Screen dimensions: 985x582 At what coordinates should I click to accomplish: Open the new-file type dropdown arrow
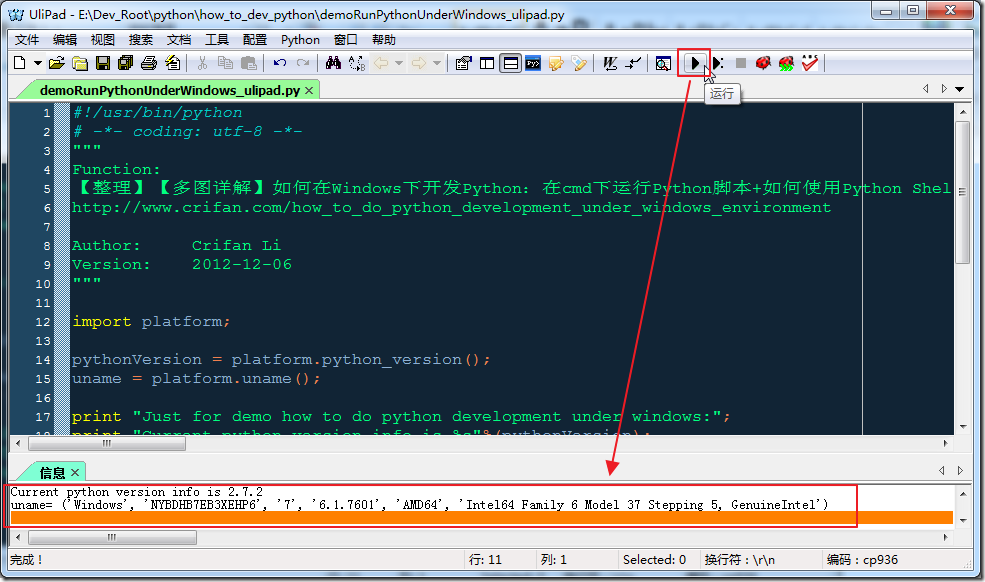pyautogui.click(x=38, y=63)
